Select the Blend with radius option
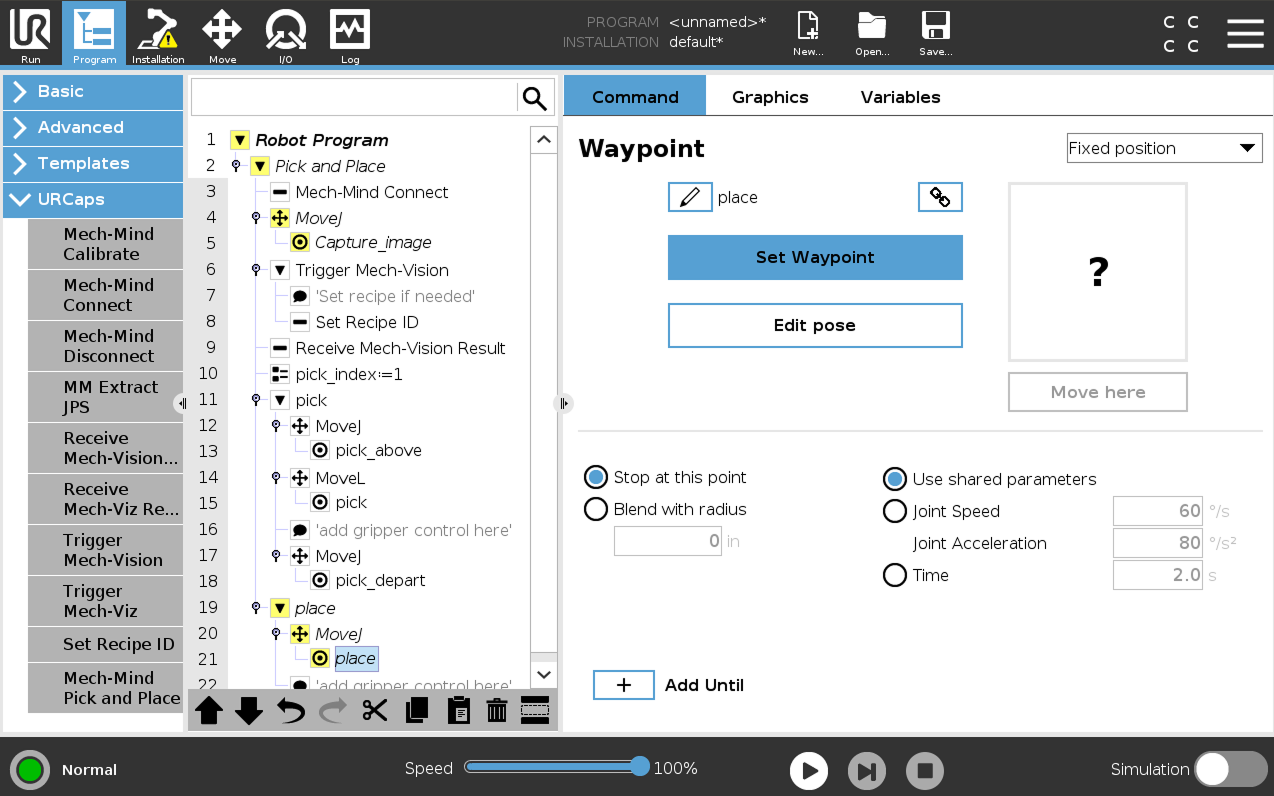Viewport: 1274px width, 796px height. 596,509
